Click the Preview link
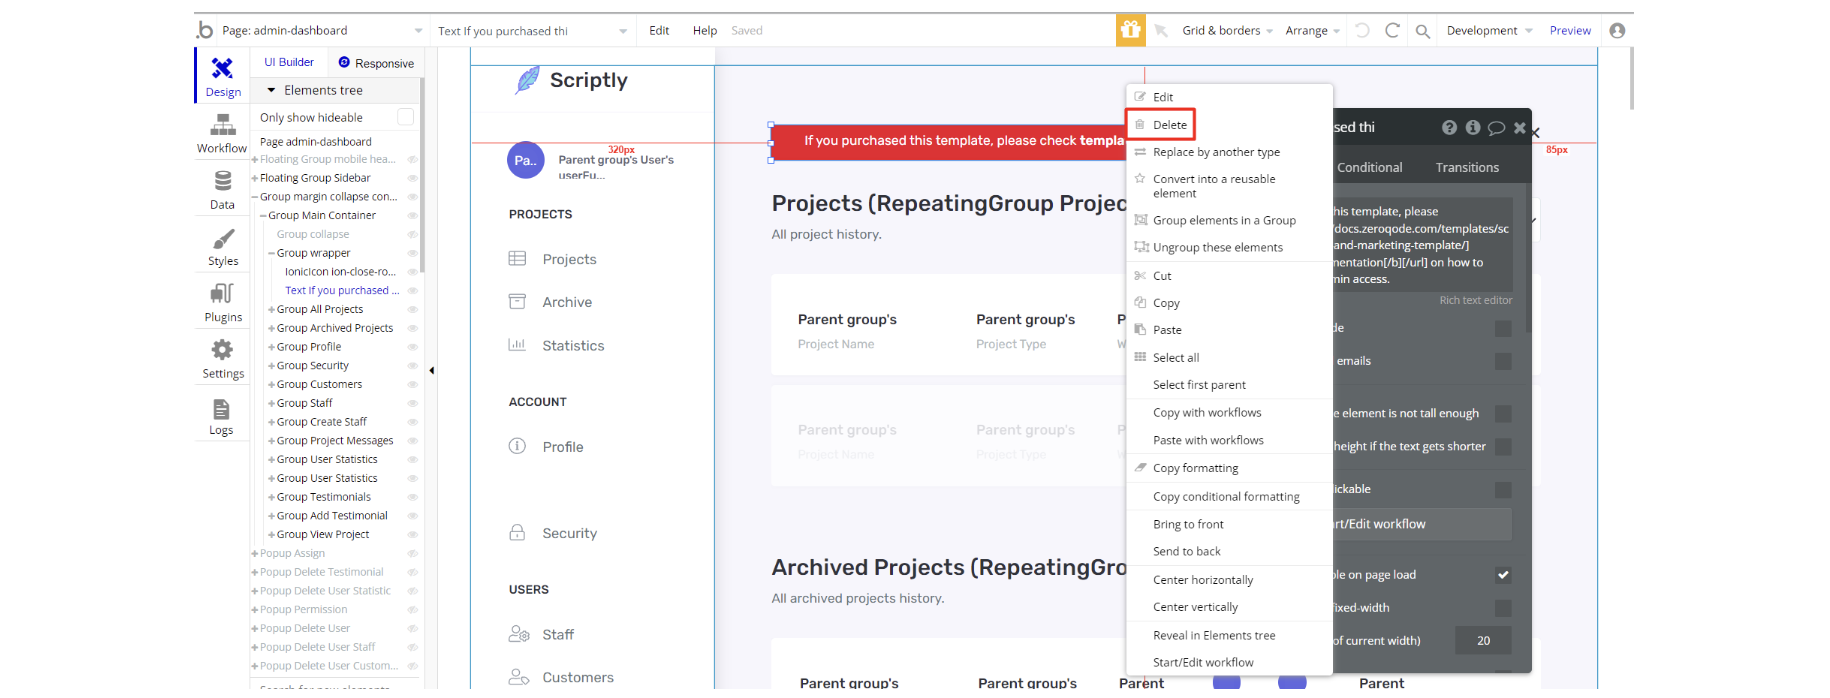The image size is (1830, 698). coord(1569,31)
